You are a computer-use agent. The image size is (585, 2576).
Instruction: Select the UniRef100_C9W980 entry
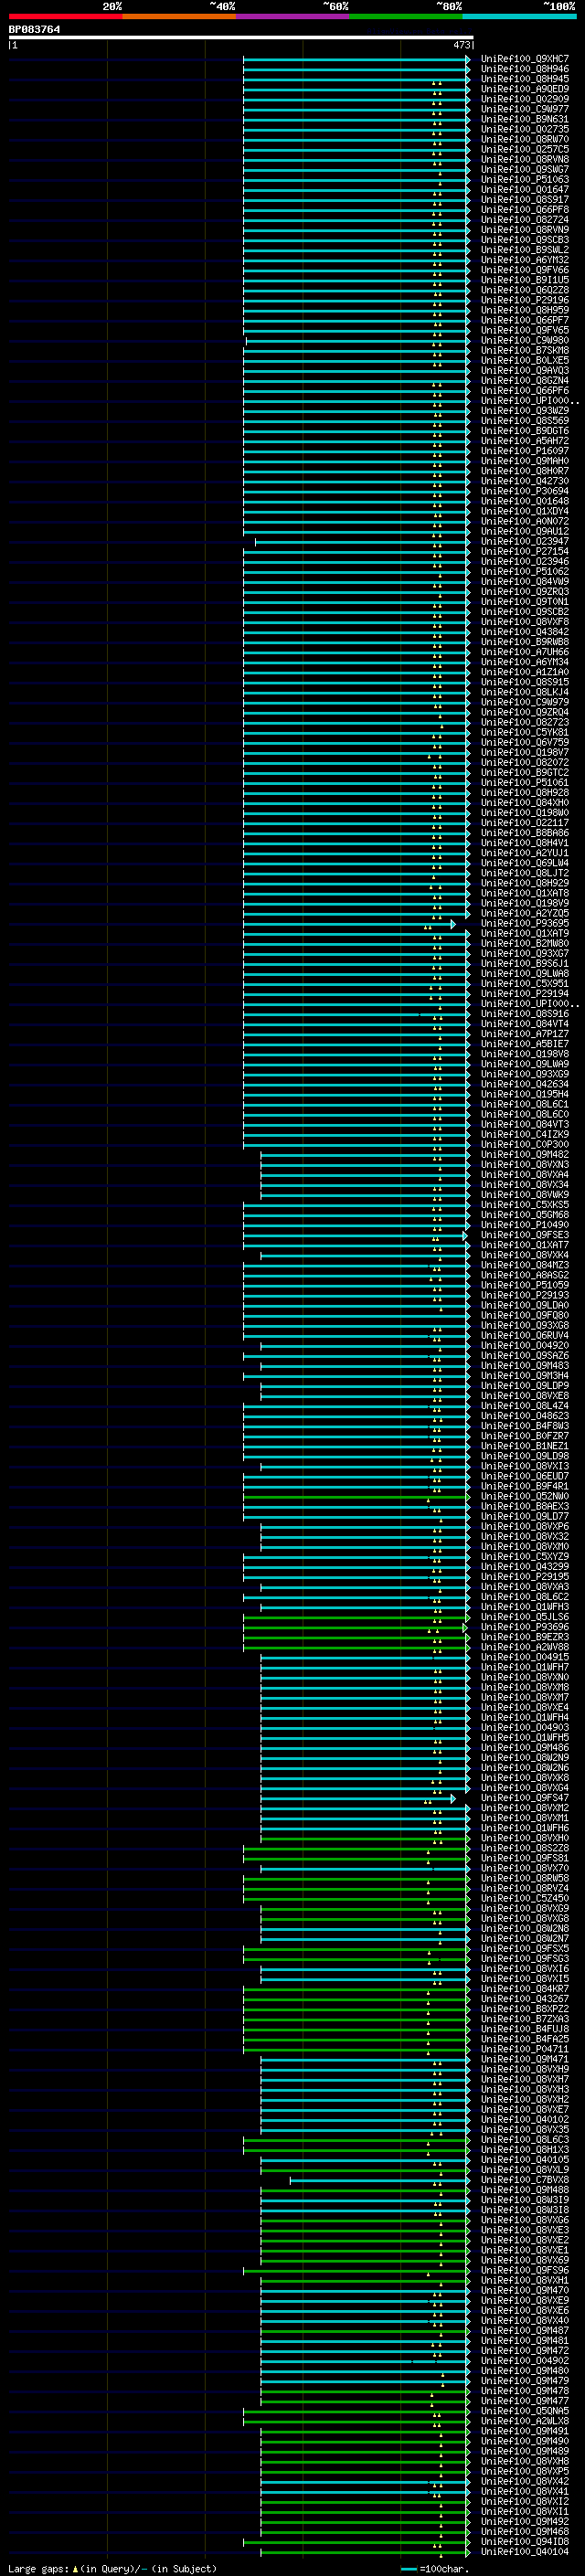coord(525,340)
